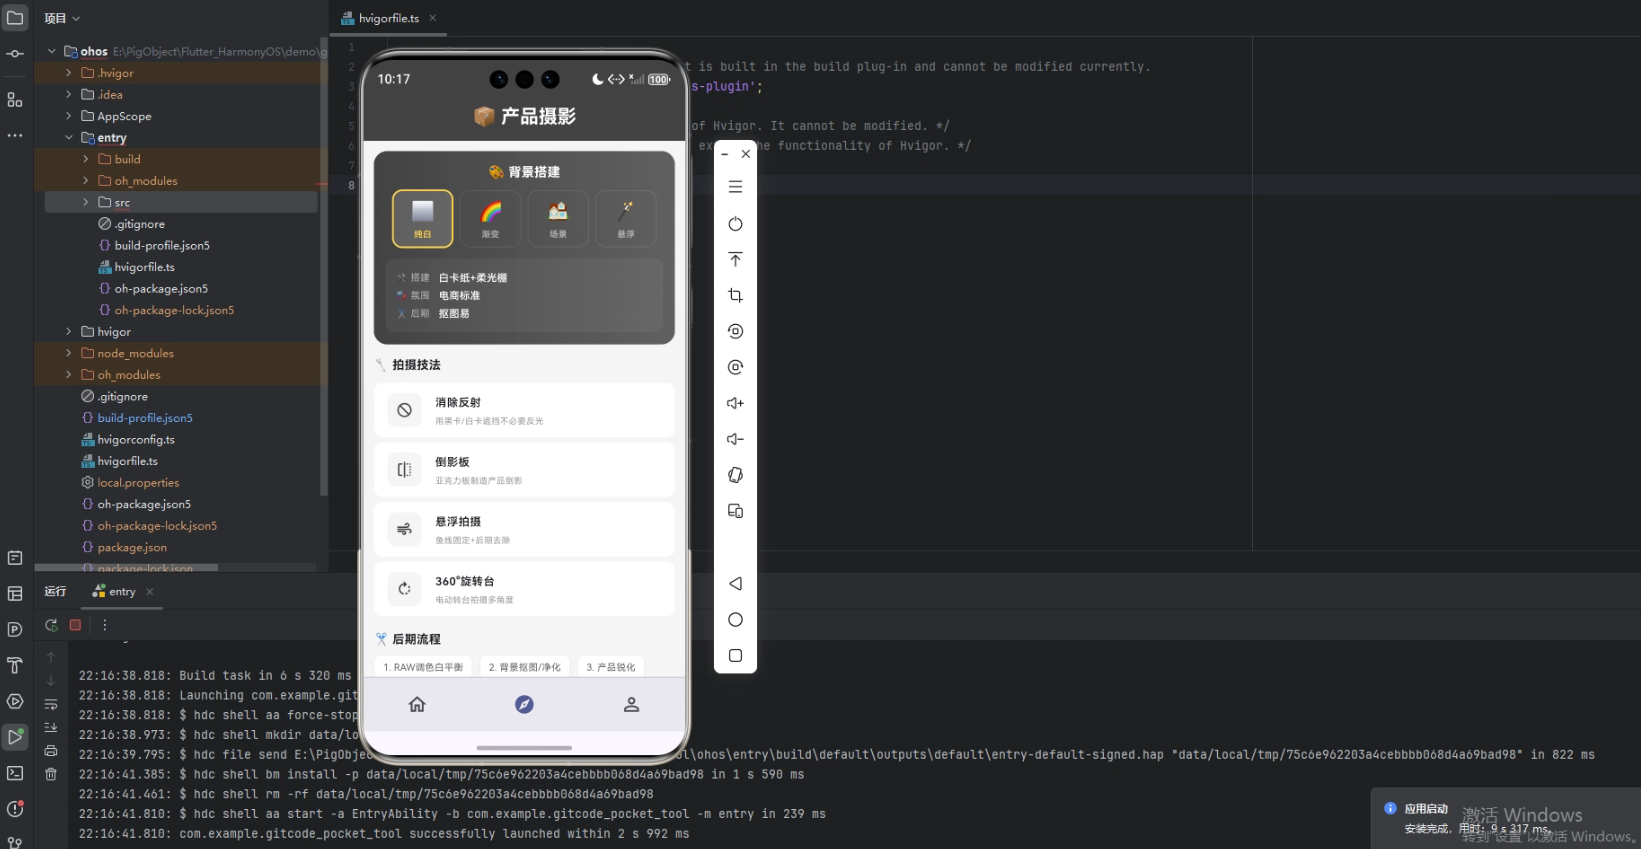Screen dimensions: 1641x849
Task: Open the 悬浮拍摄 technique card
Action: click(x=524, y=529)
